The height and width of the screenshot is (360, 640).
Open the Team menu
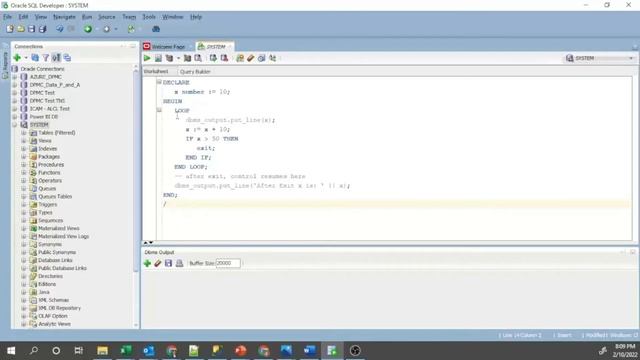click(x=129, y=17)
